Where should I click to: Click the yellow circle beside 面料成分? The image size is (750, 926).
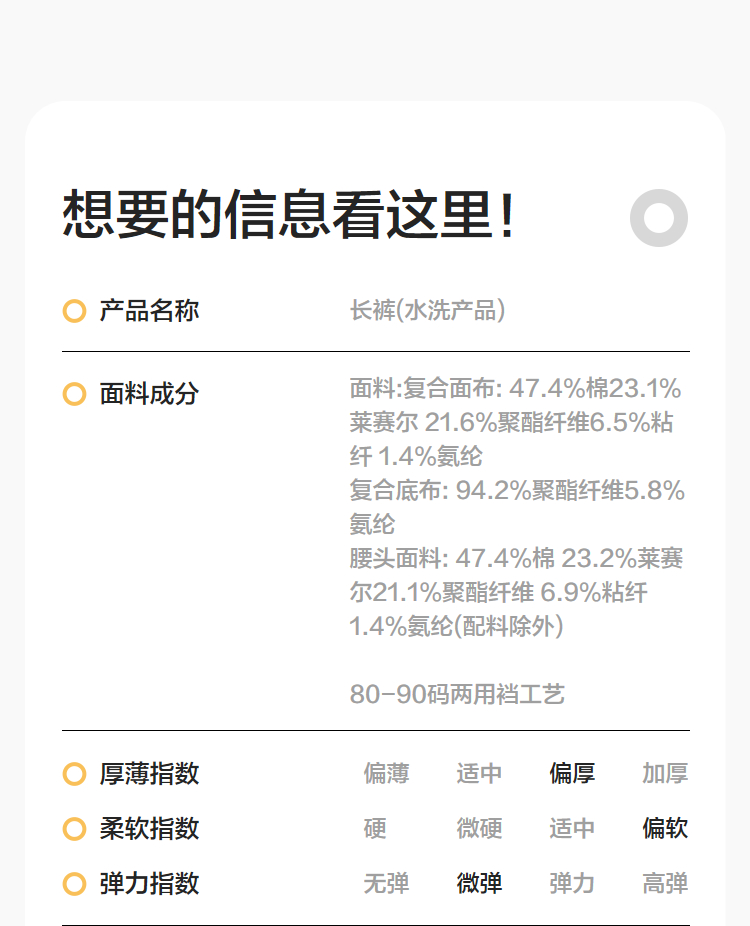(74, 394)
